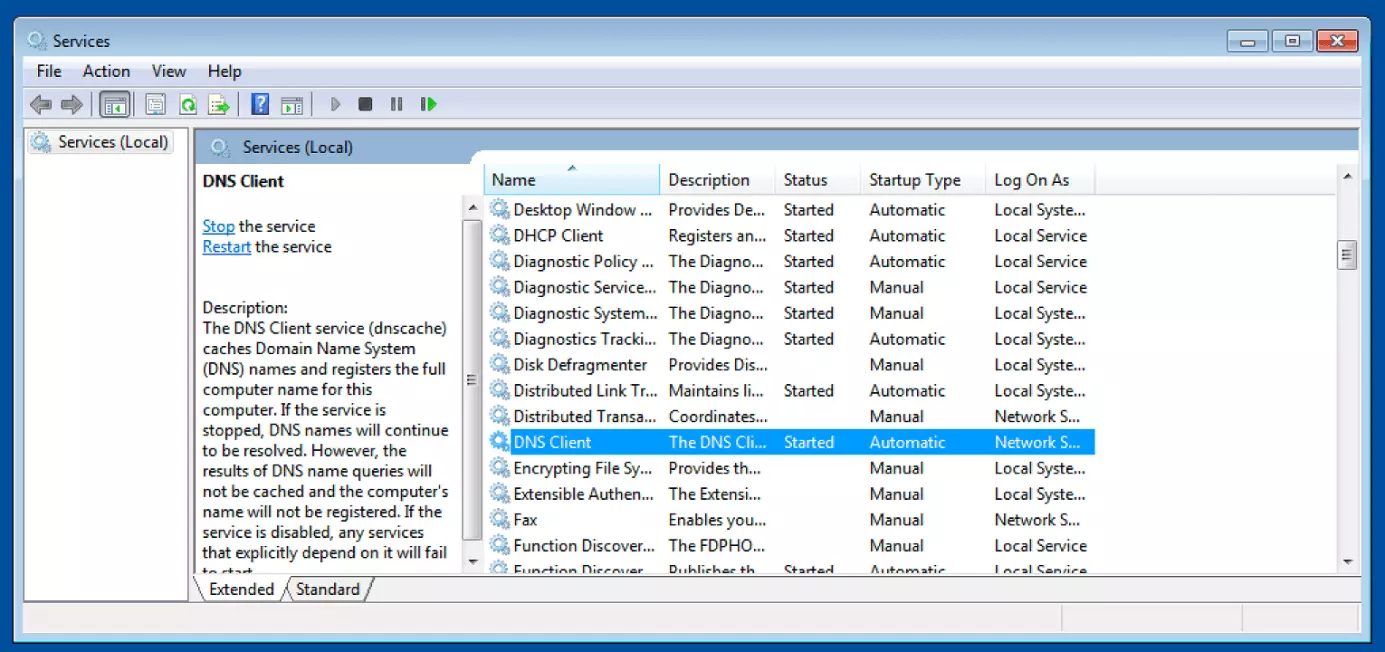Sort by the Name column header

coord(573,180)
